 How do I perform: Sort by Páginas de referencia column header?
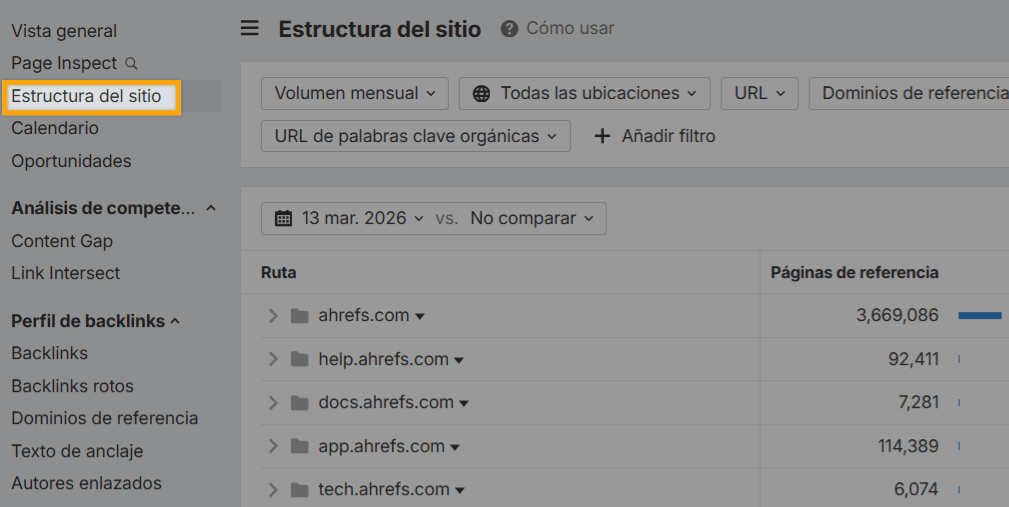(855, 273)
